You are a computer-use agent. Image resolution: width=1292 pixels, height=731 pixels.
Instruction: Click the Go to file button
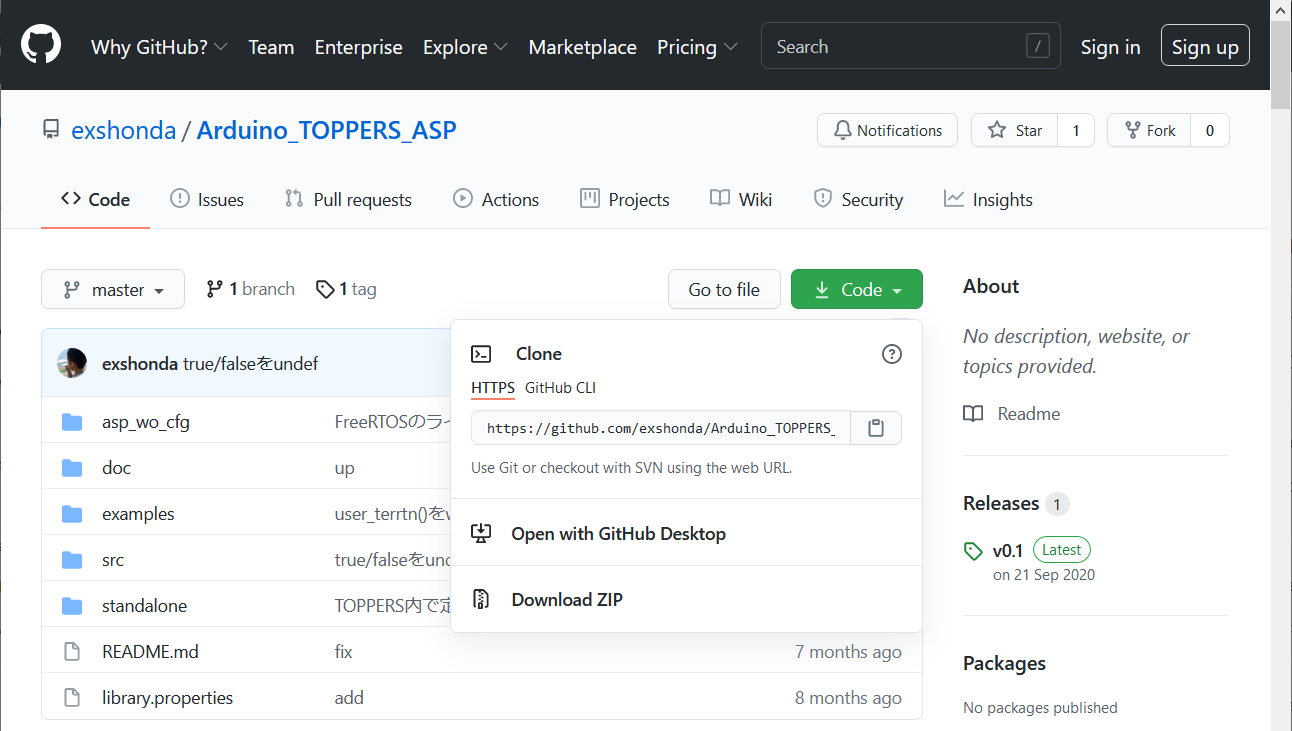pos(724,289)
